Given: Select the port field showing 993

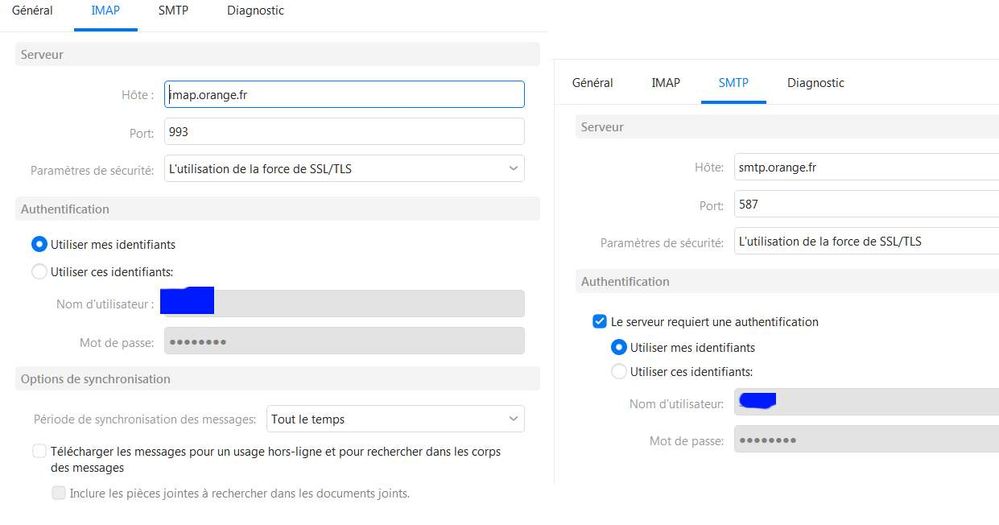Looking at the screenshot, I should click(344, 131).
